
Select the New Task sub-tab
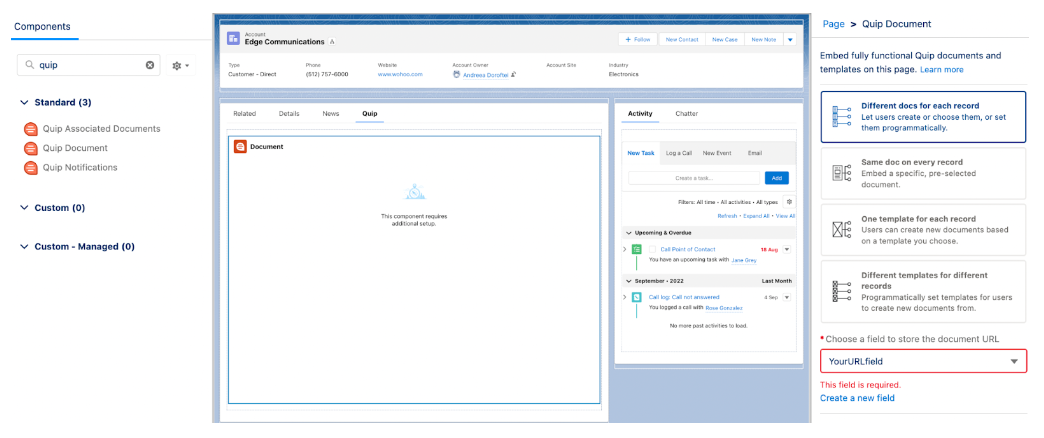[641, 152]
